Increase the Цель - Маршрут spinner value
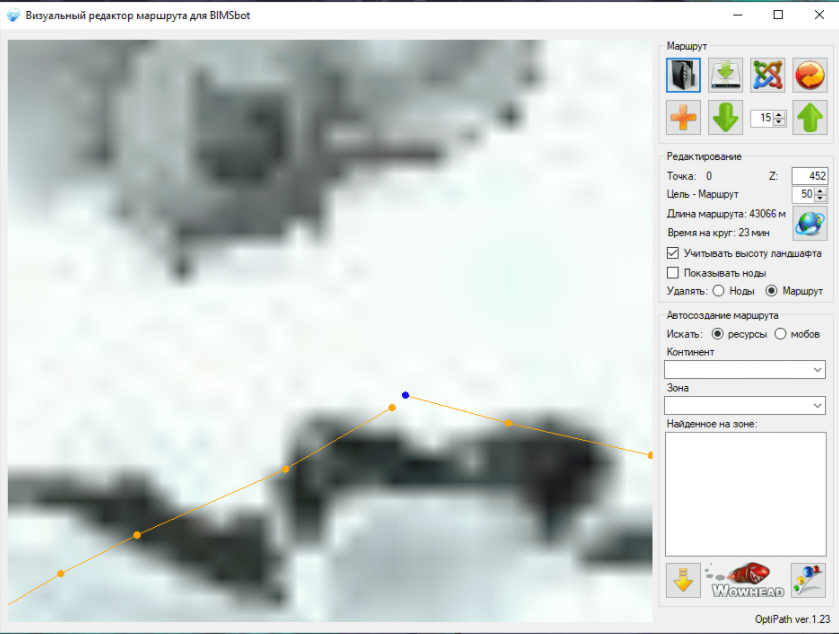Viewport: 839px width, 634px height. pyautogui.click(x=821, y=191)
